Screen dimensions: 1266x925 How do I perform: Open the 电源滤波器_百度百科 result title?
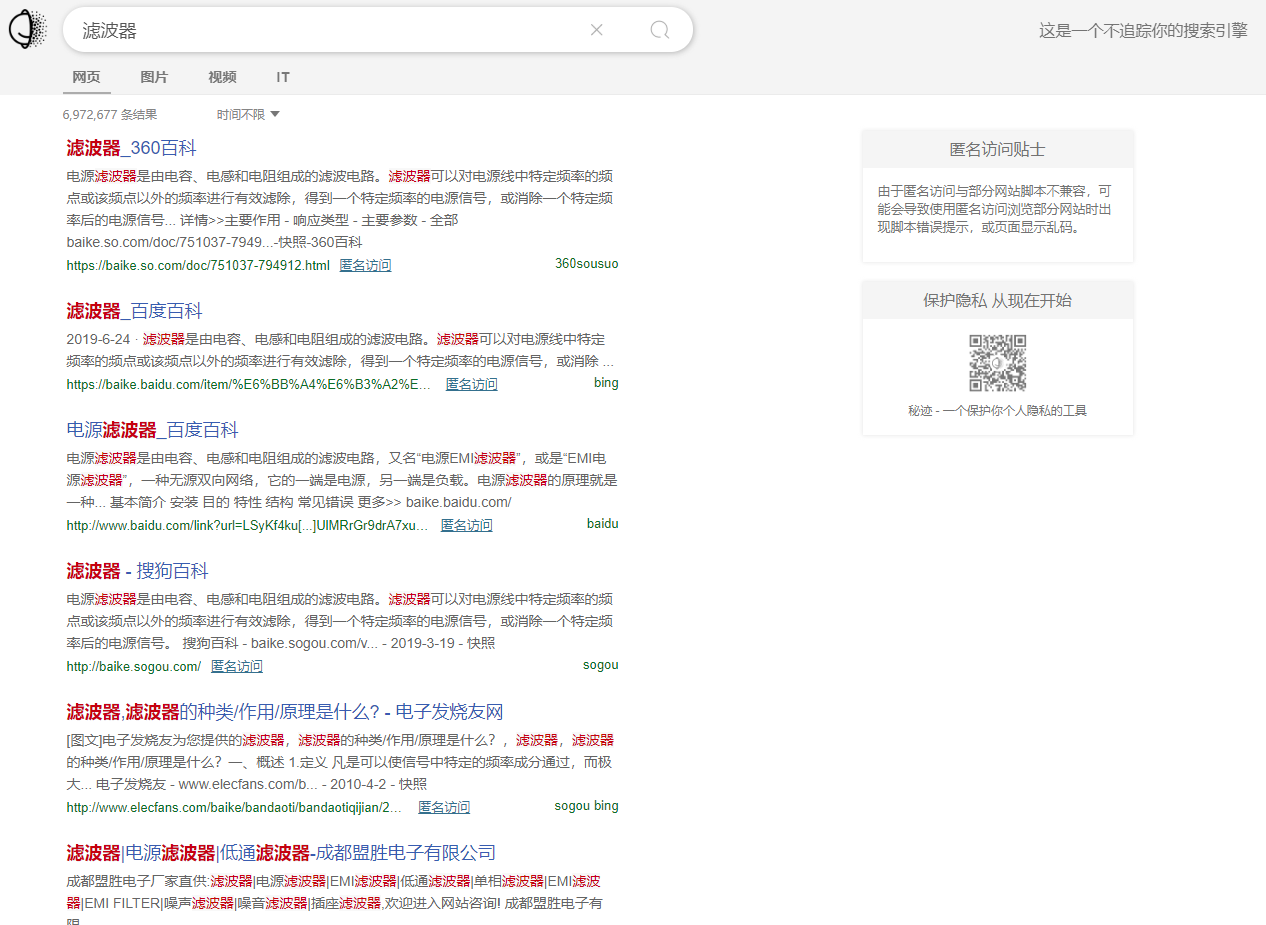pyautogui.click(x=152, y=430)
